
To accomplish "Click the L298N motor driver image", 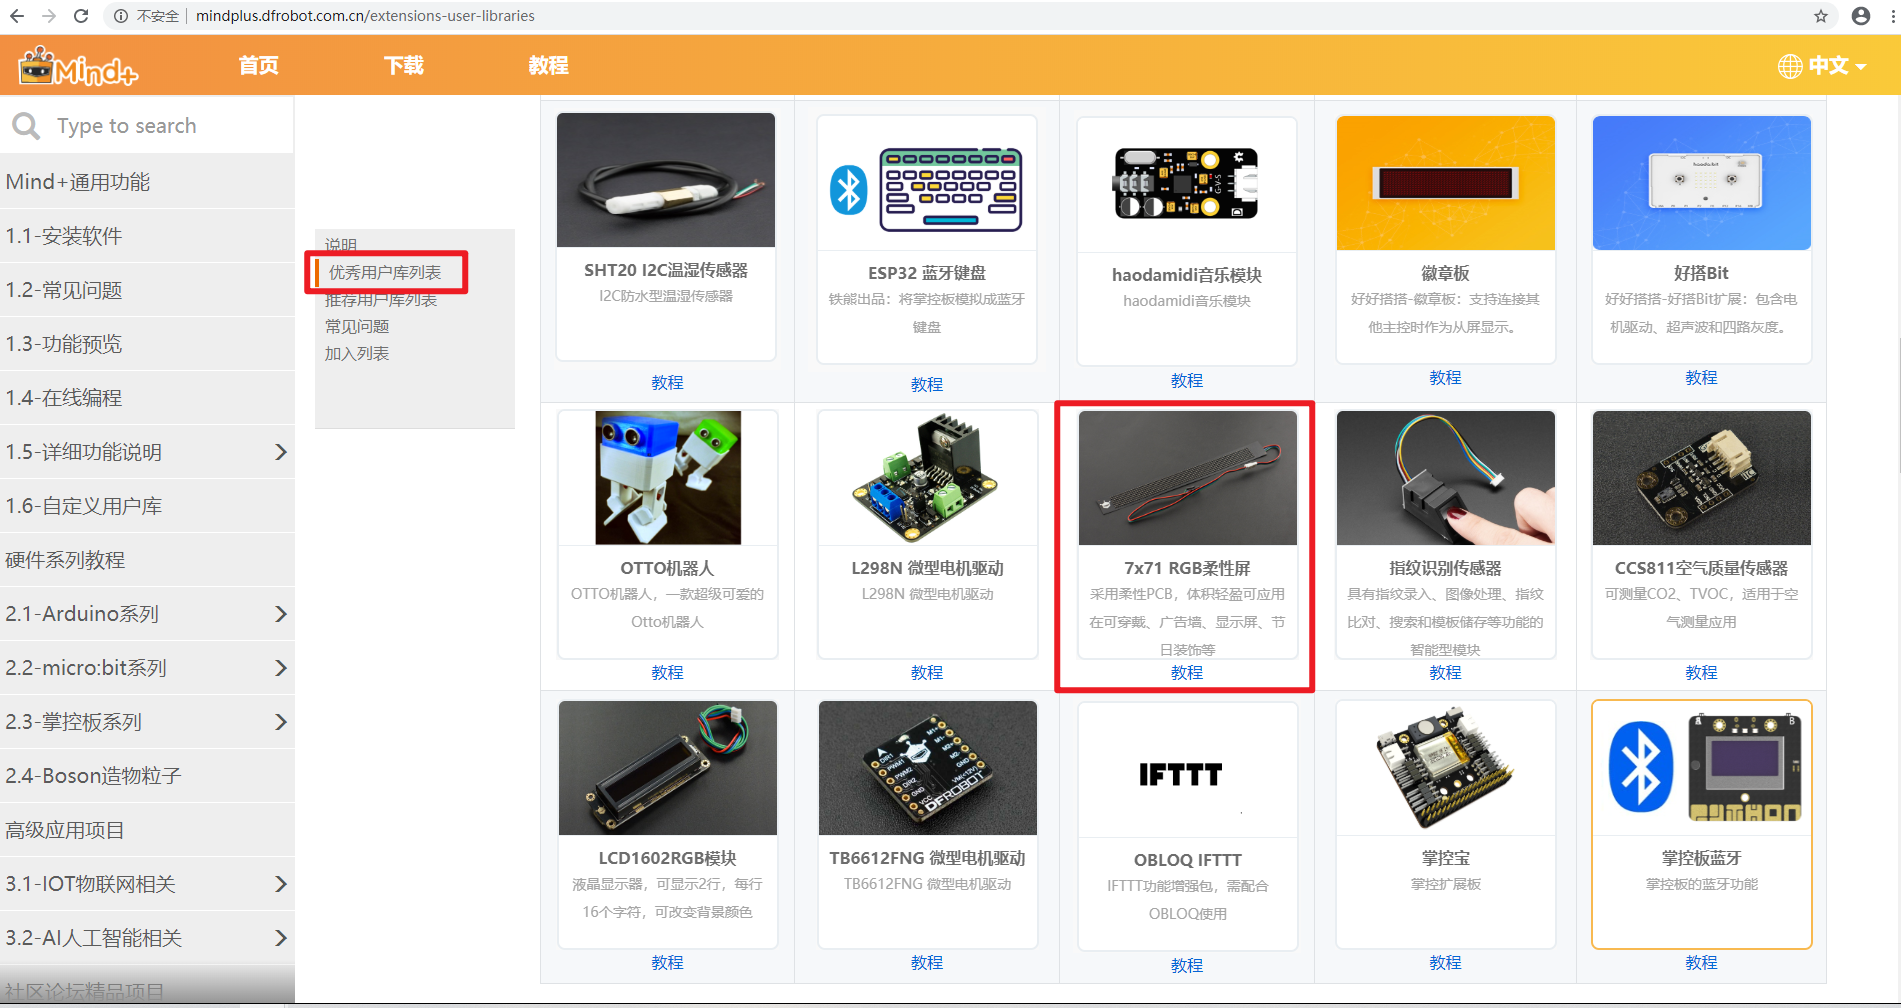I will pos(927,478).
